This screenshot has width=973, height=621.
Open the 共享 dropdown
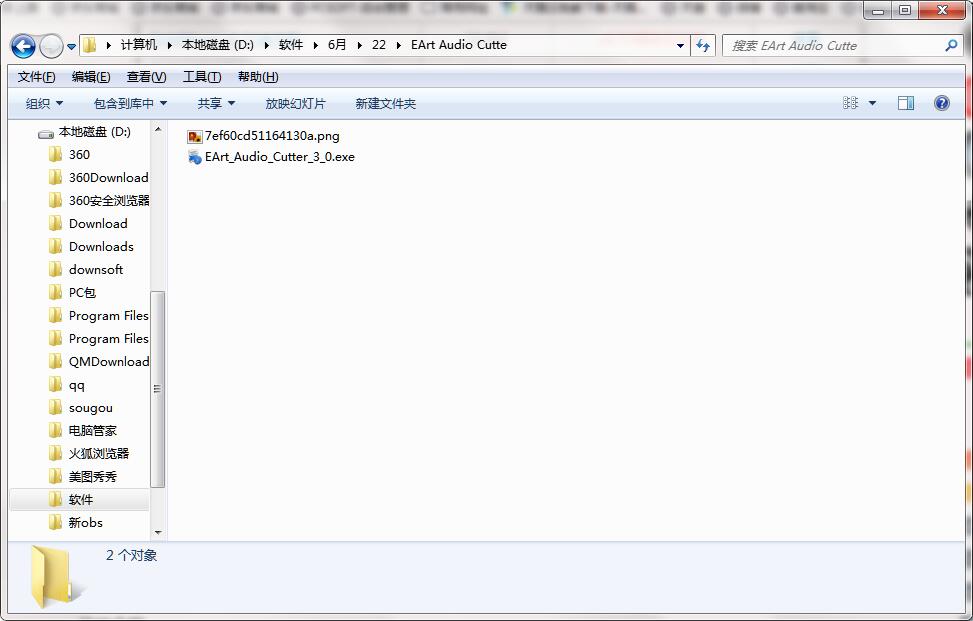click(x=216, y=104)
